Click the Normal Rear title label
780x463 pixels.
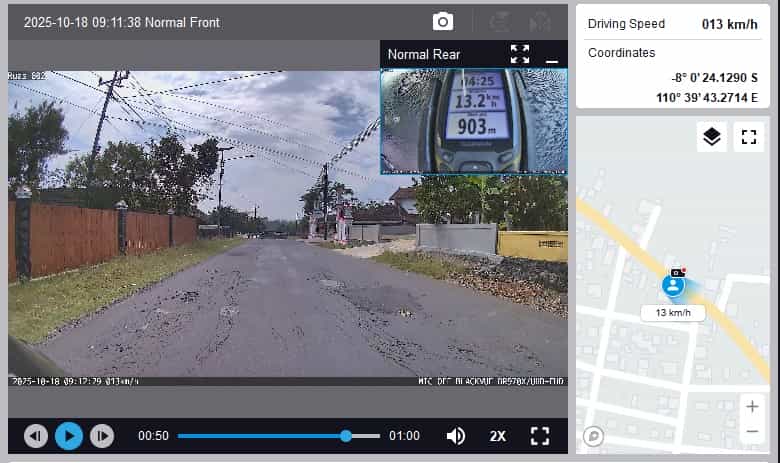[x=422, y=54]
